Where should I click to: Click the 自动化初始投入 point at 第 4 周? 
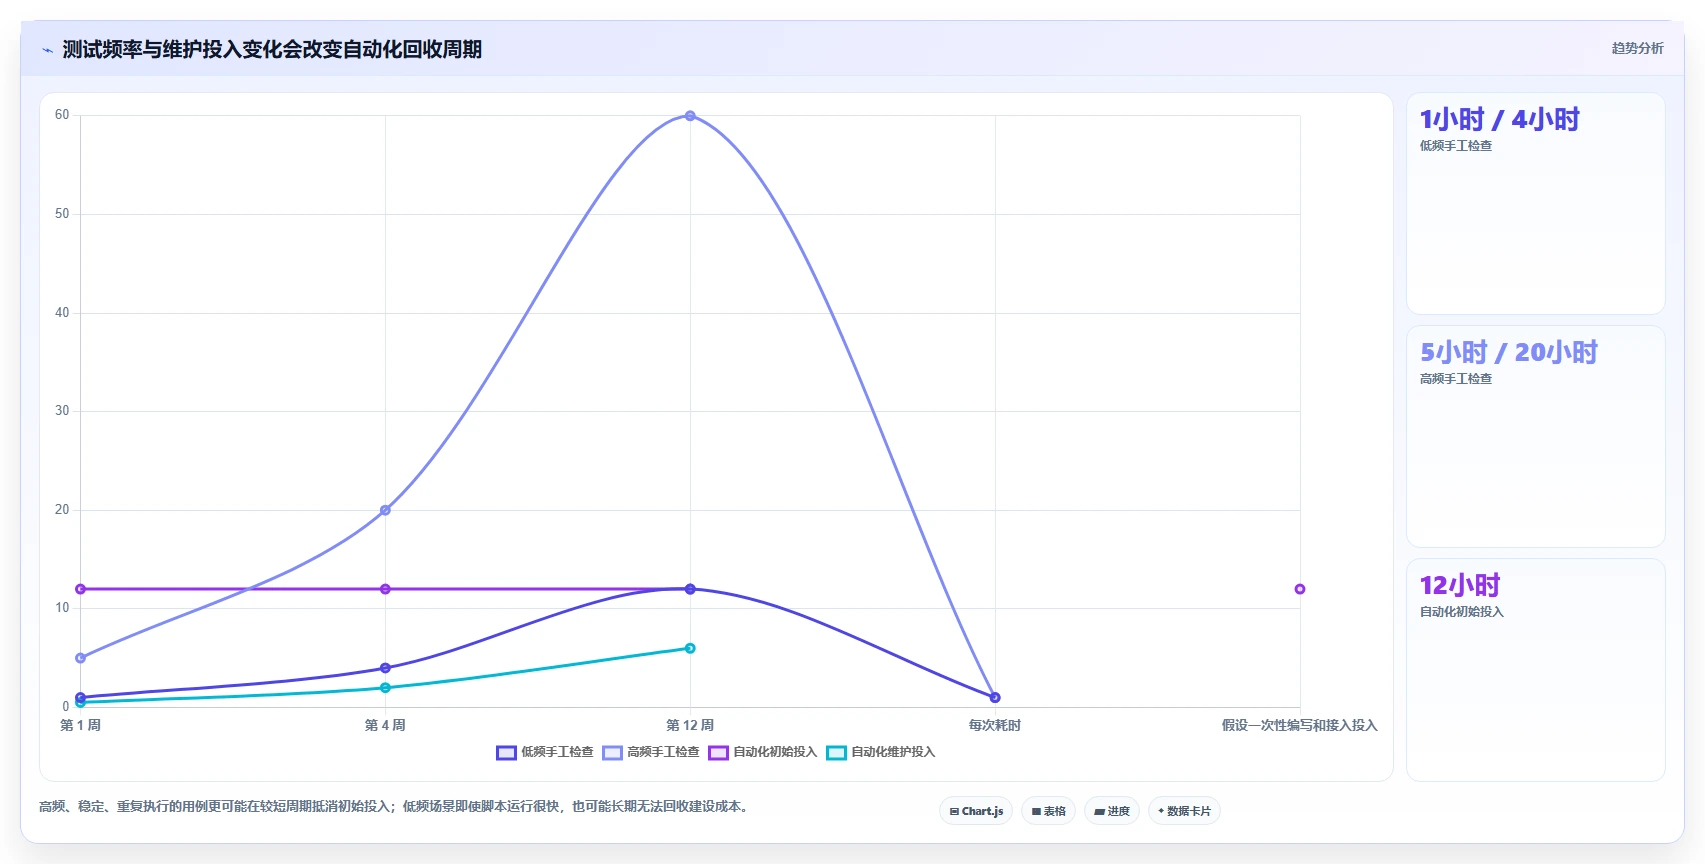385,589
